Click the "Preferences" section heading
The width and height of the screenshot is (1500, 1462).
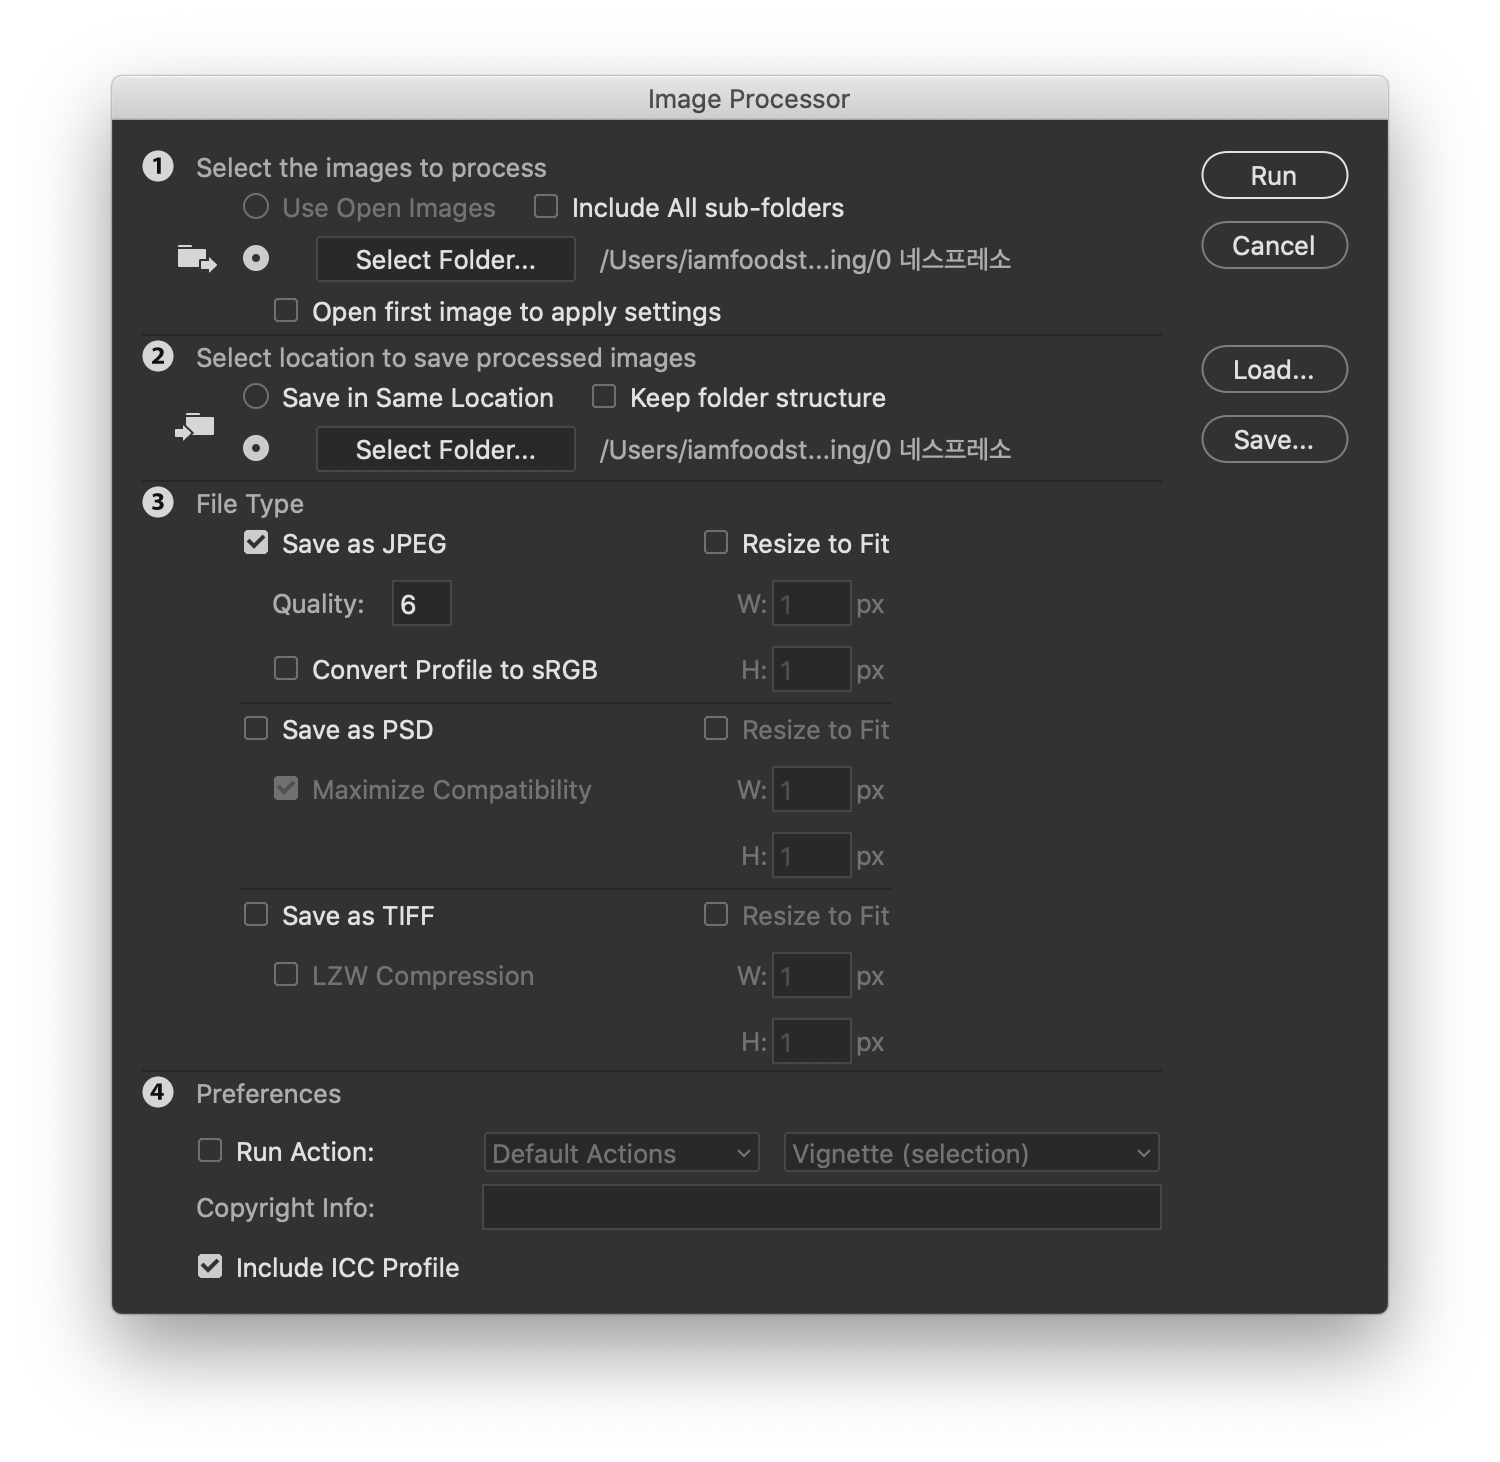pos(268,1093)
